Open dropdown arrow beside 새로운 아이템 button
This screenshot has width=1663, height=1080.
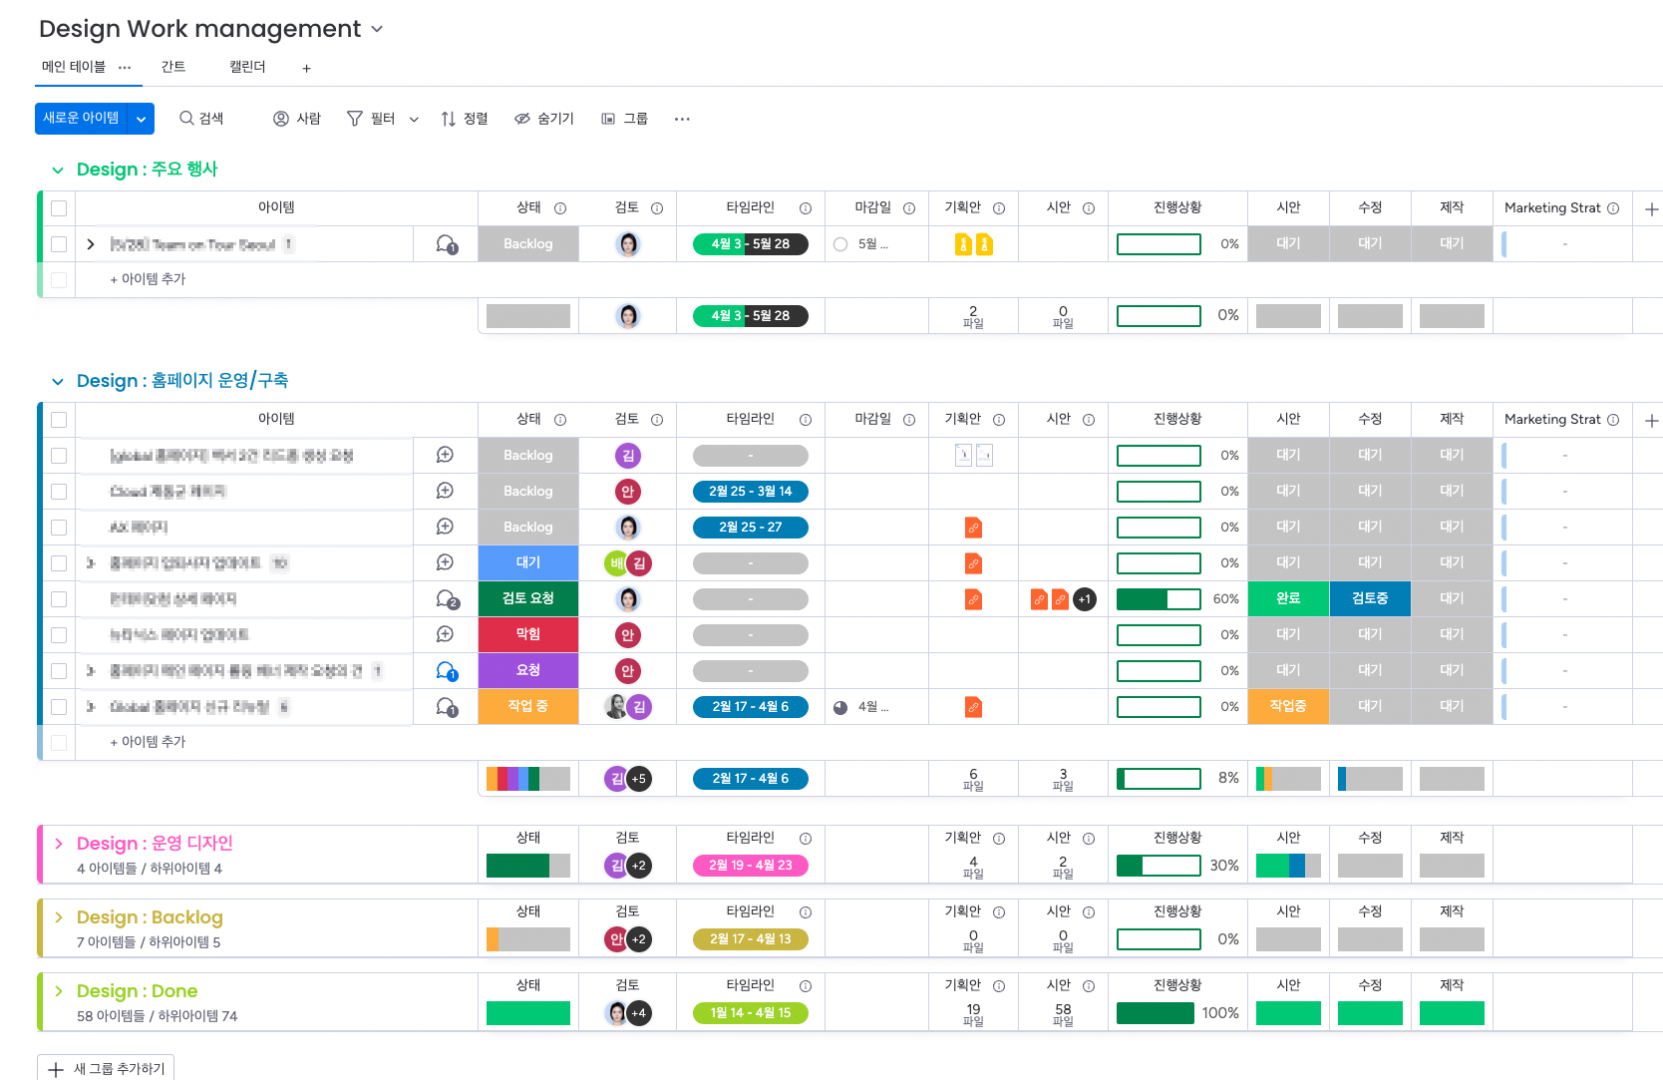(x=141, y=119)
